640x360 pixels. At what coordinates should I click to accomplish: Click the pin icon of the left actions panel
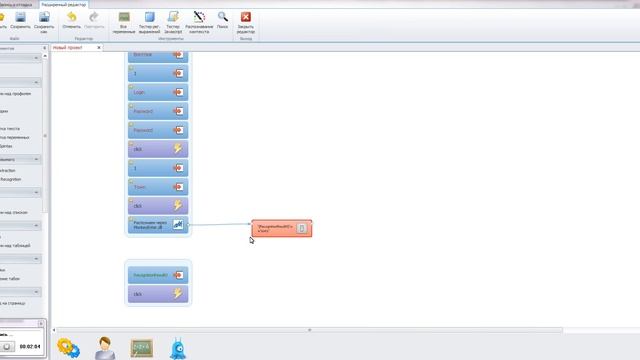click(44, 48)
